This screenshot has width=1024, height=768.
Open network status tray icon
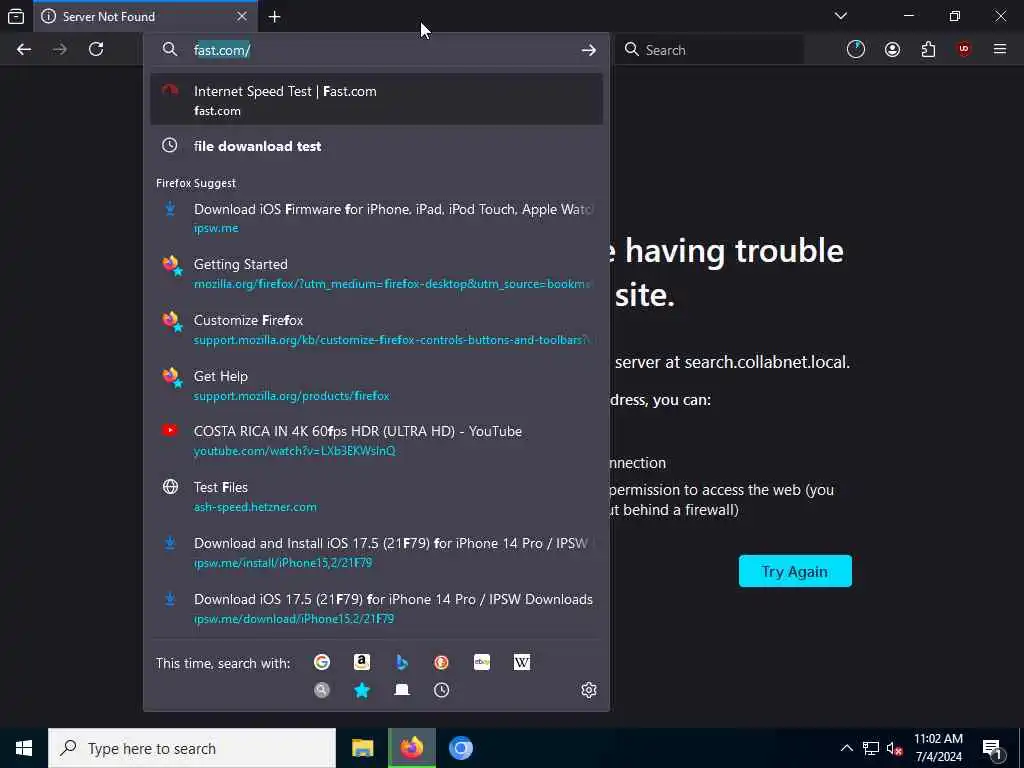coord(871,748)
